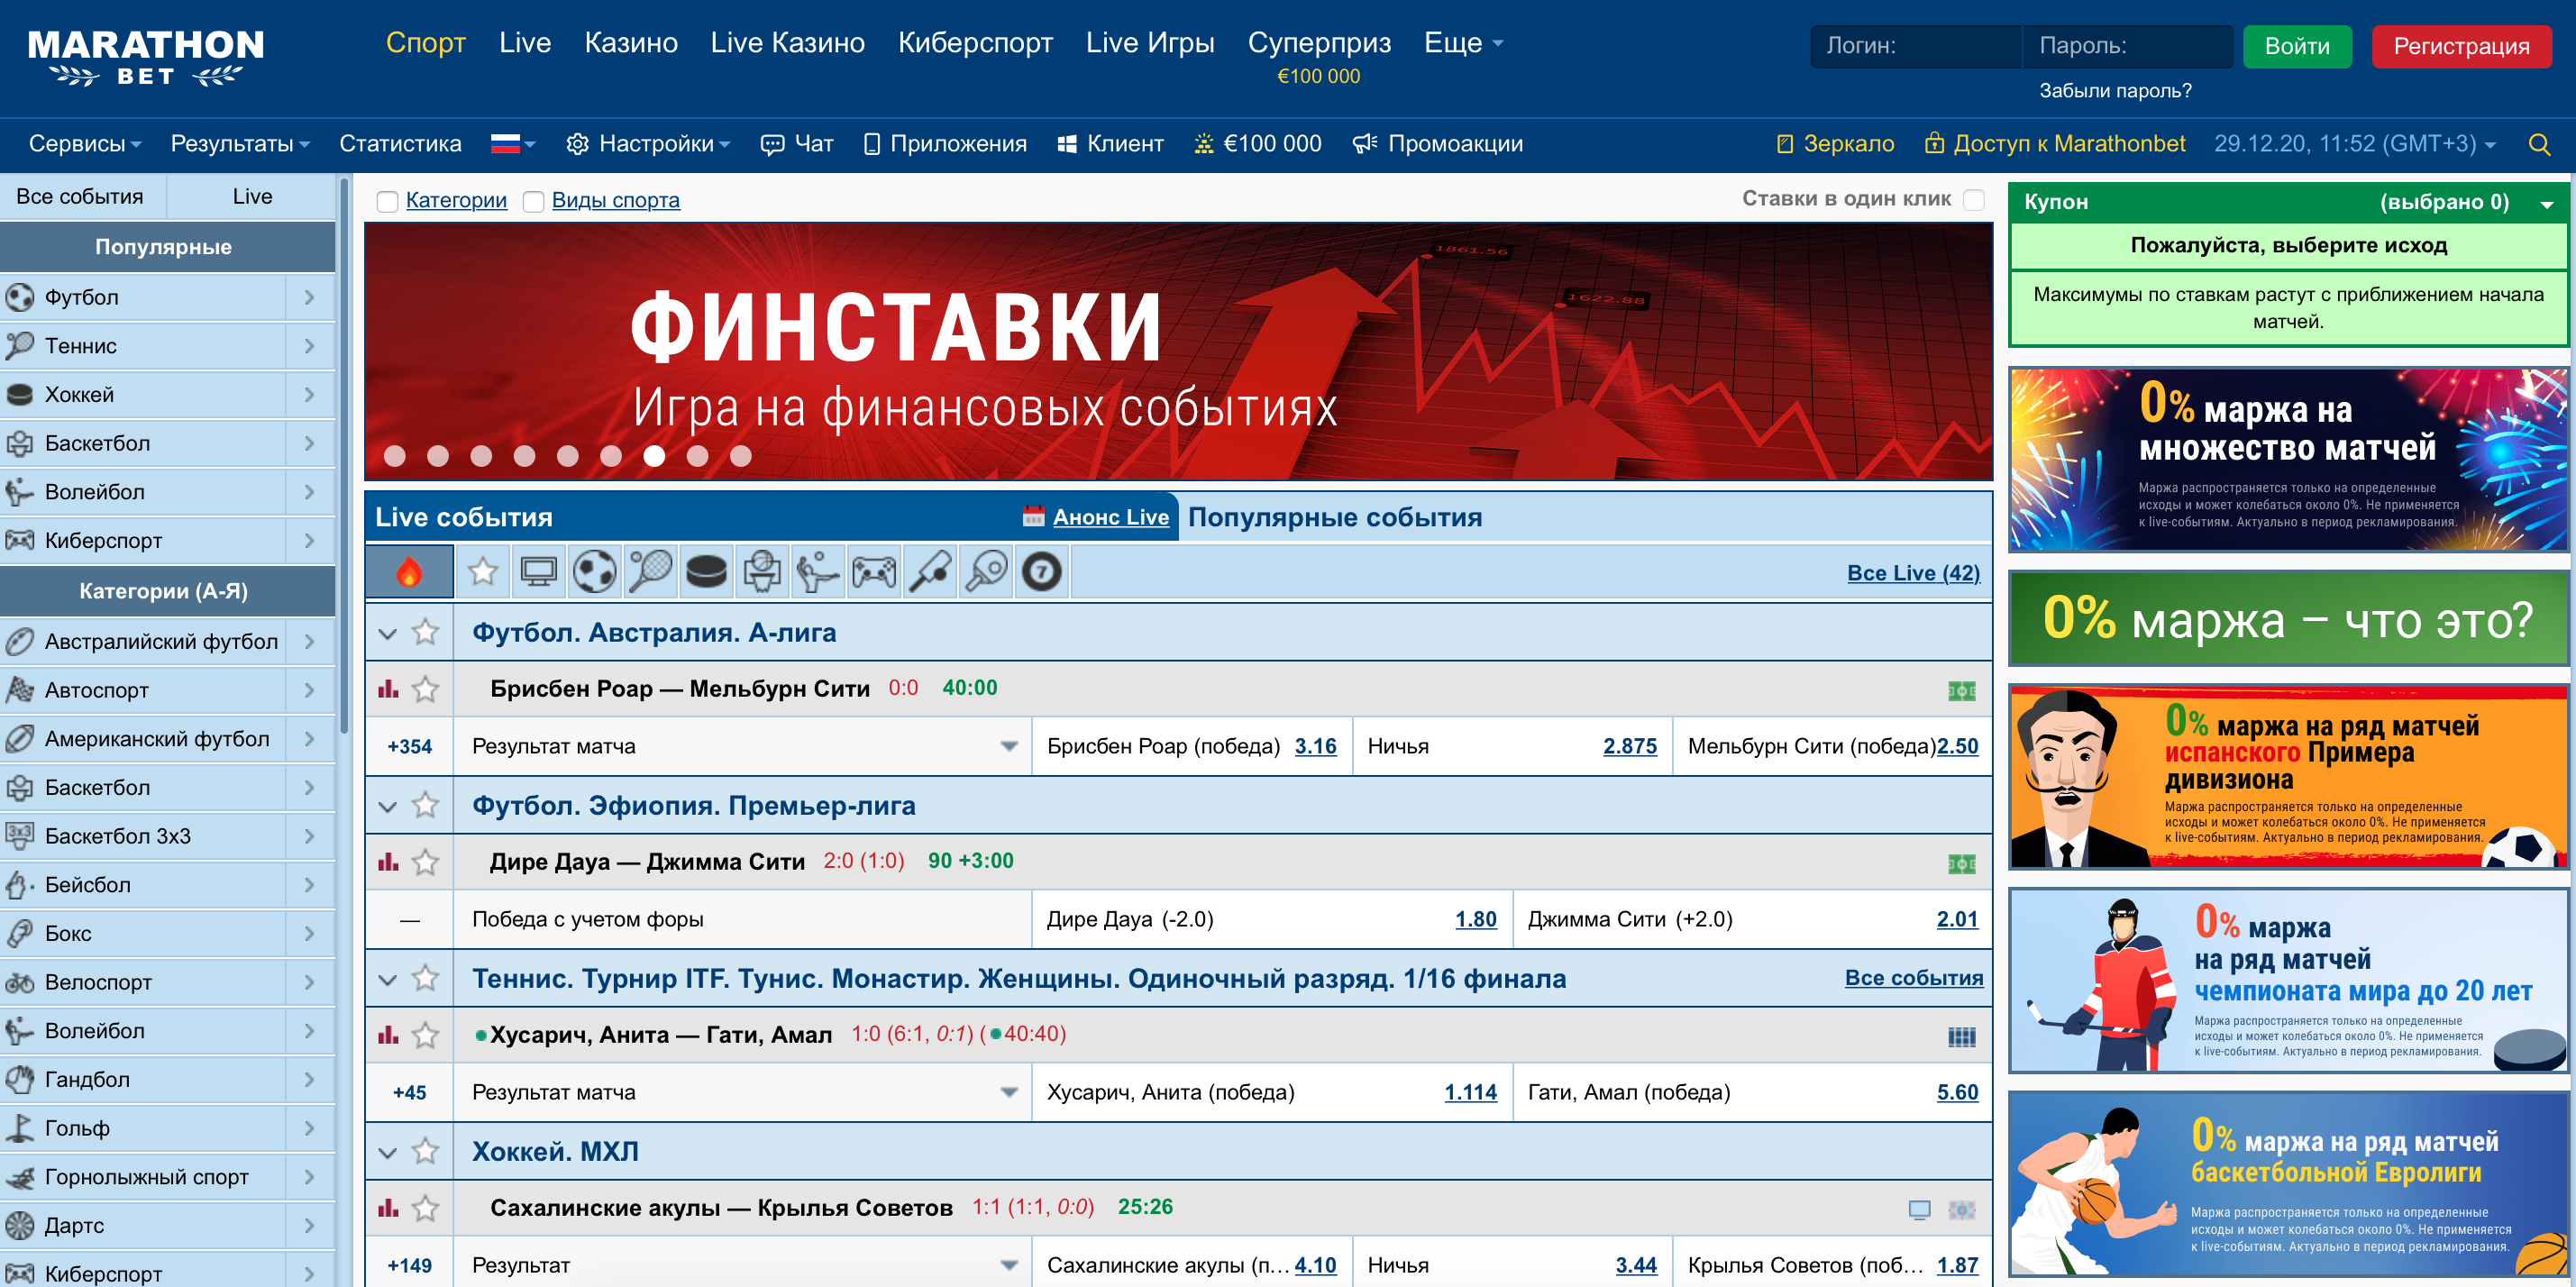The height and width of the screenshot is (1287, 2576).
Task: Favorite the Футбол. Эфиопия. Премьер-лига league
Action: coord(426,805)
